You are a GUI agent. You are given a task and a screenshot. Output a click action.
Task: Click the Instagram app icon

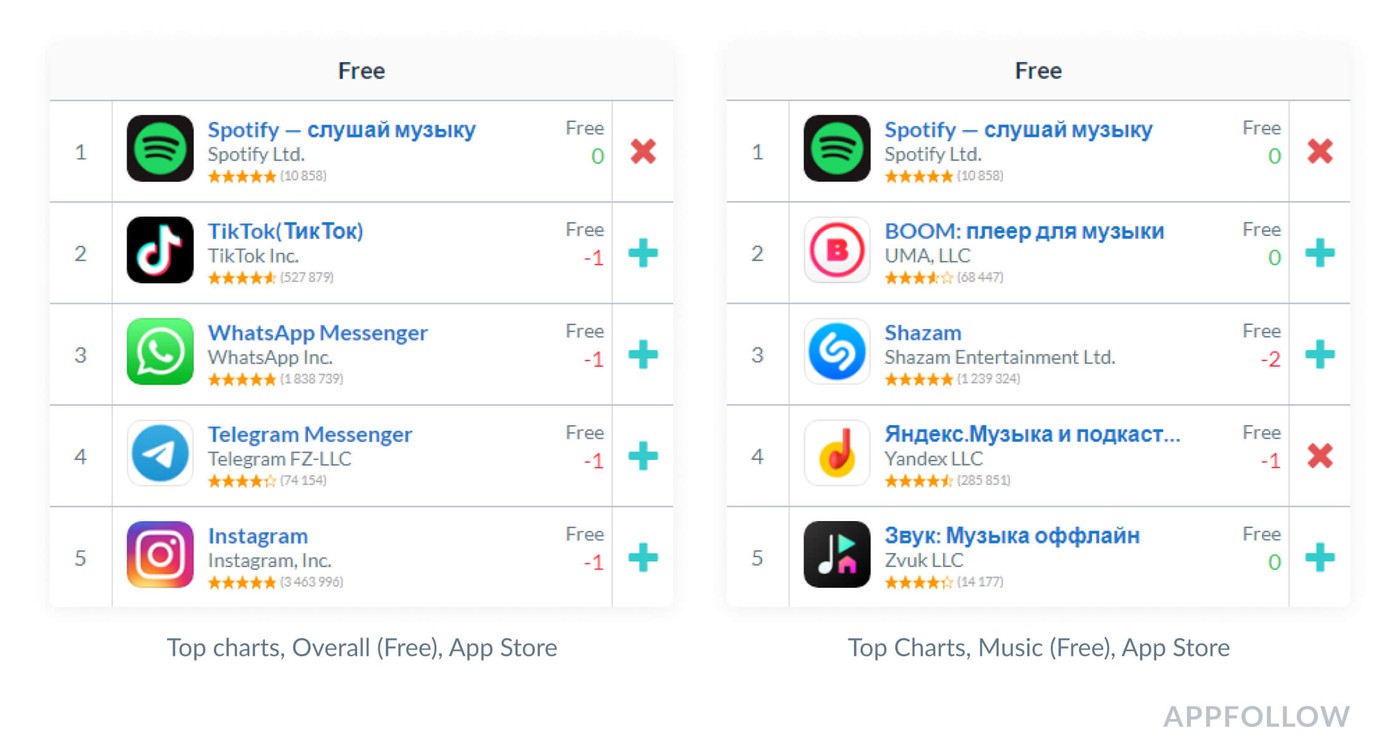[160, 555]
